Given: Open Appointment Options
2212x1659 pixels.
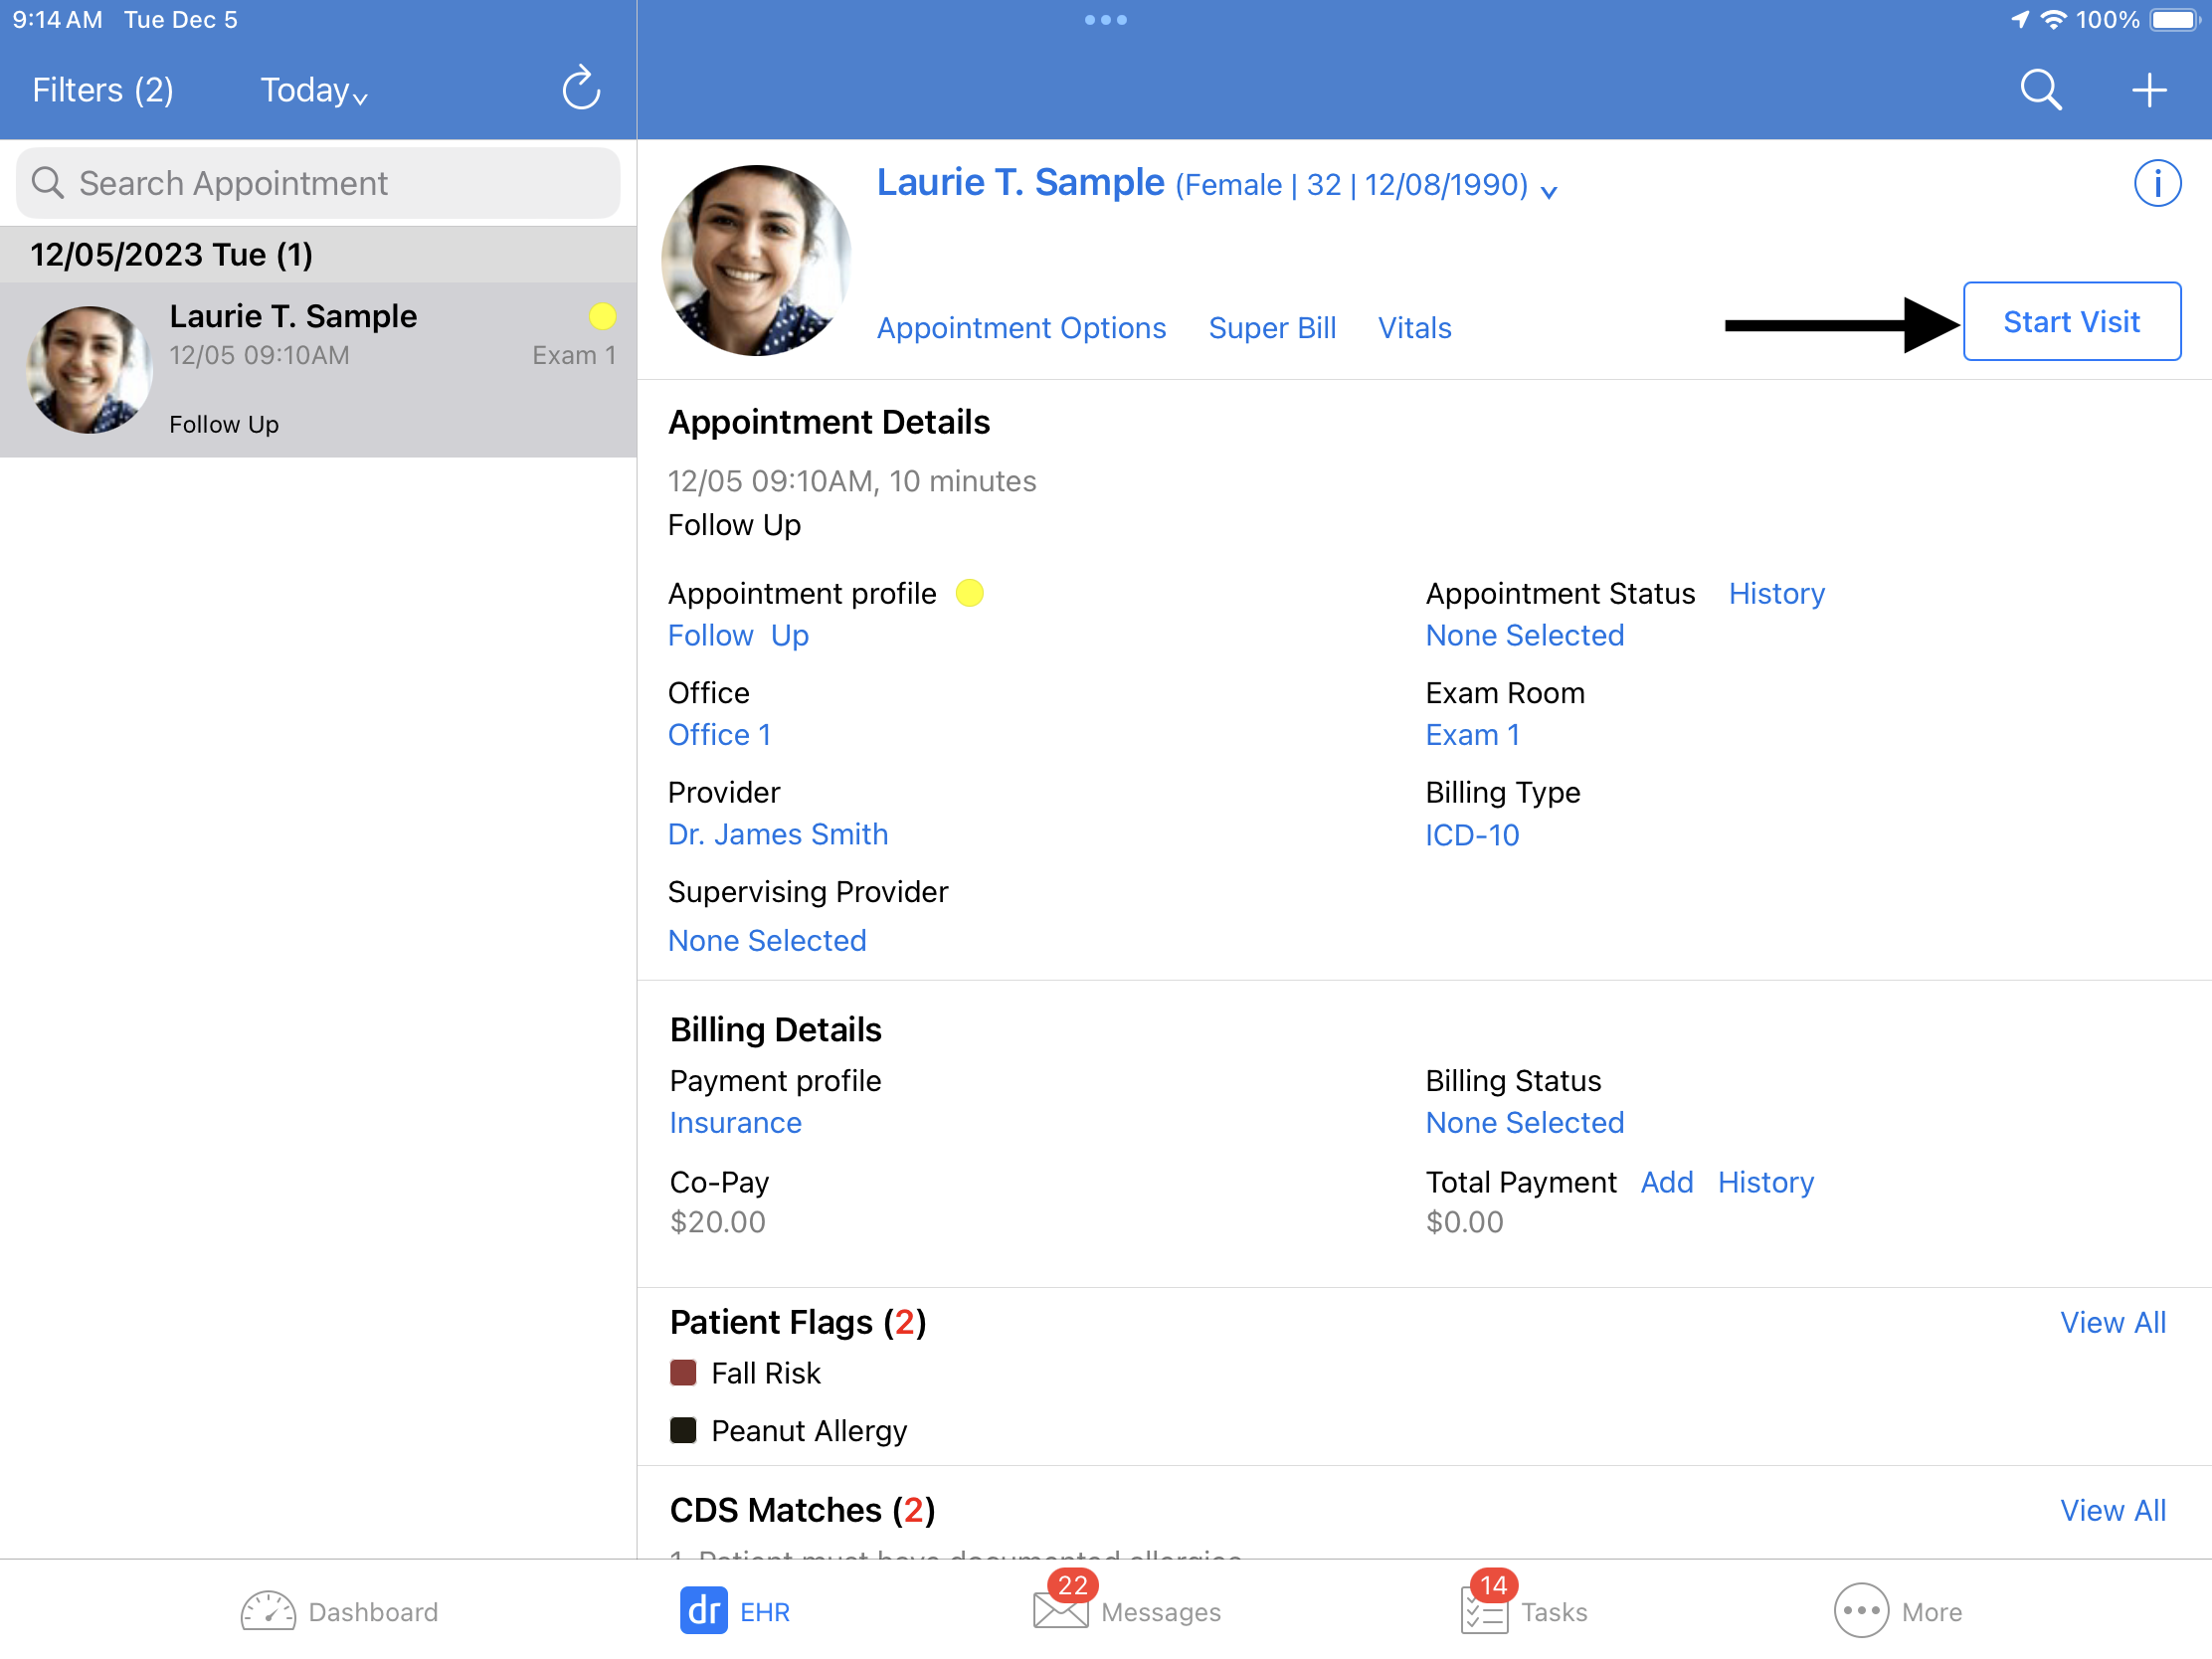Looking at the screenshot, I should 1021,328.
